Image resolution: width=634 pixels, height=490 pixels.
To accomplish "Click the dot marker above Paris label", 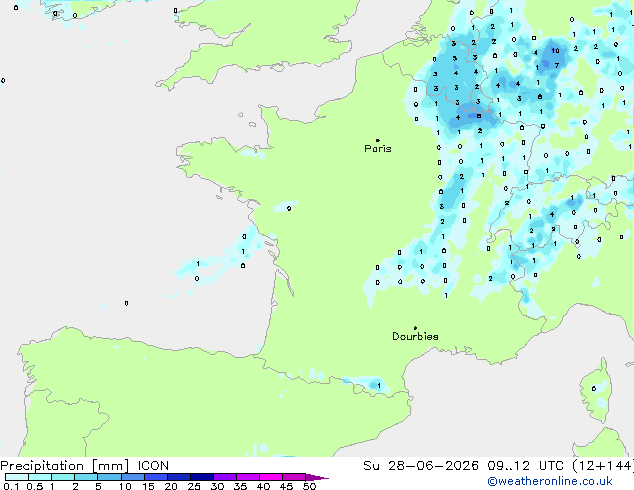I will point(378,140).
